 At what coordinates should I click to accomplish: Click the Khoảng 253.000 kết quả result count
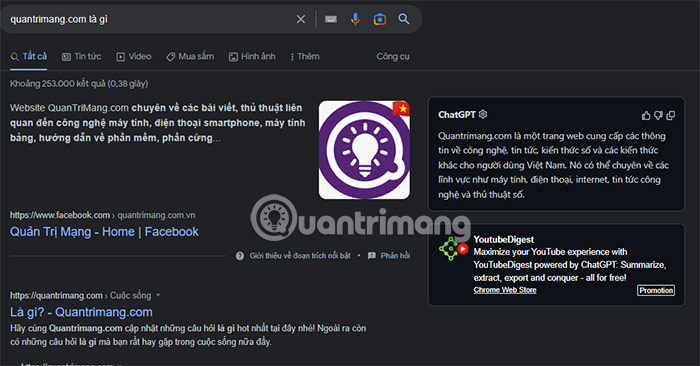tap(79, 83)
